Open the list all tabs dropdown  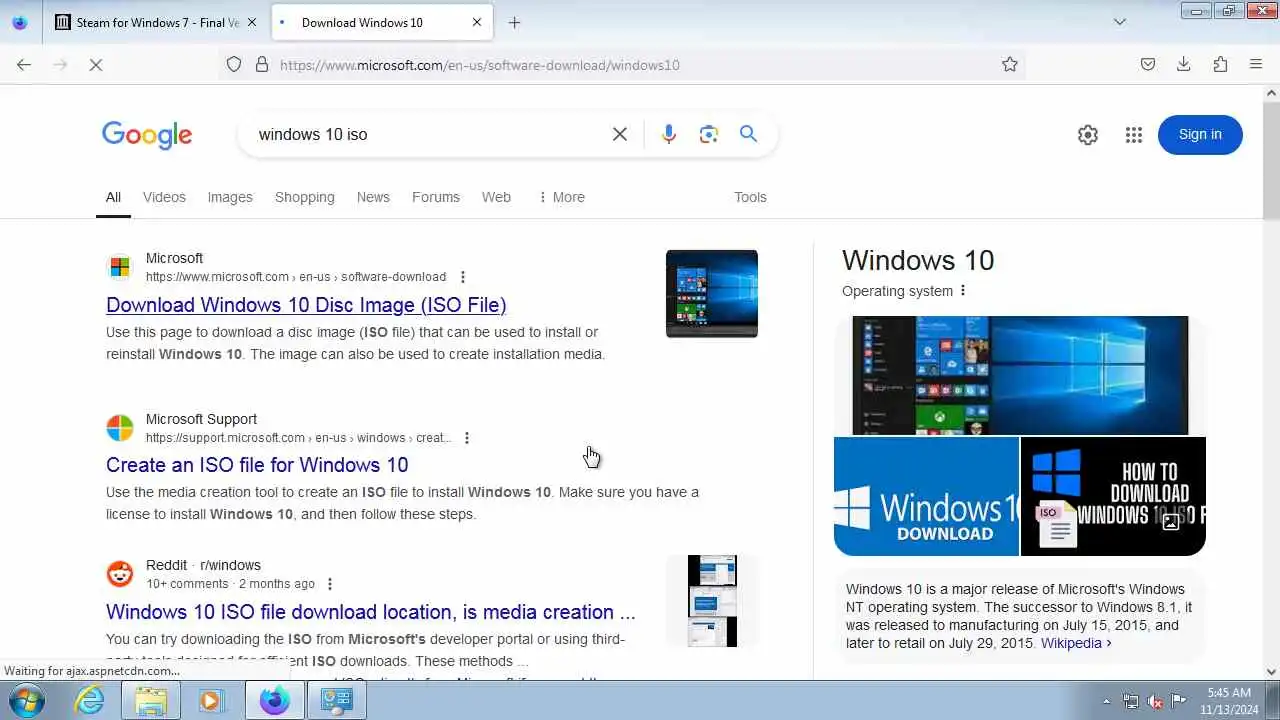click(x=1120, y=22)
